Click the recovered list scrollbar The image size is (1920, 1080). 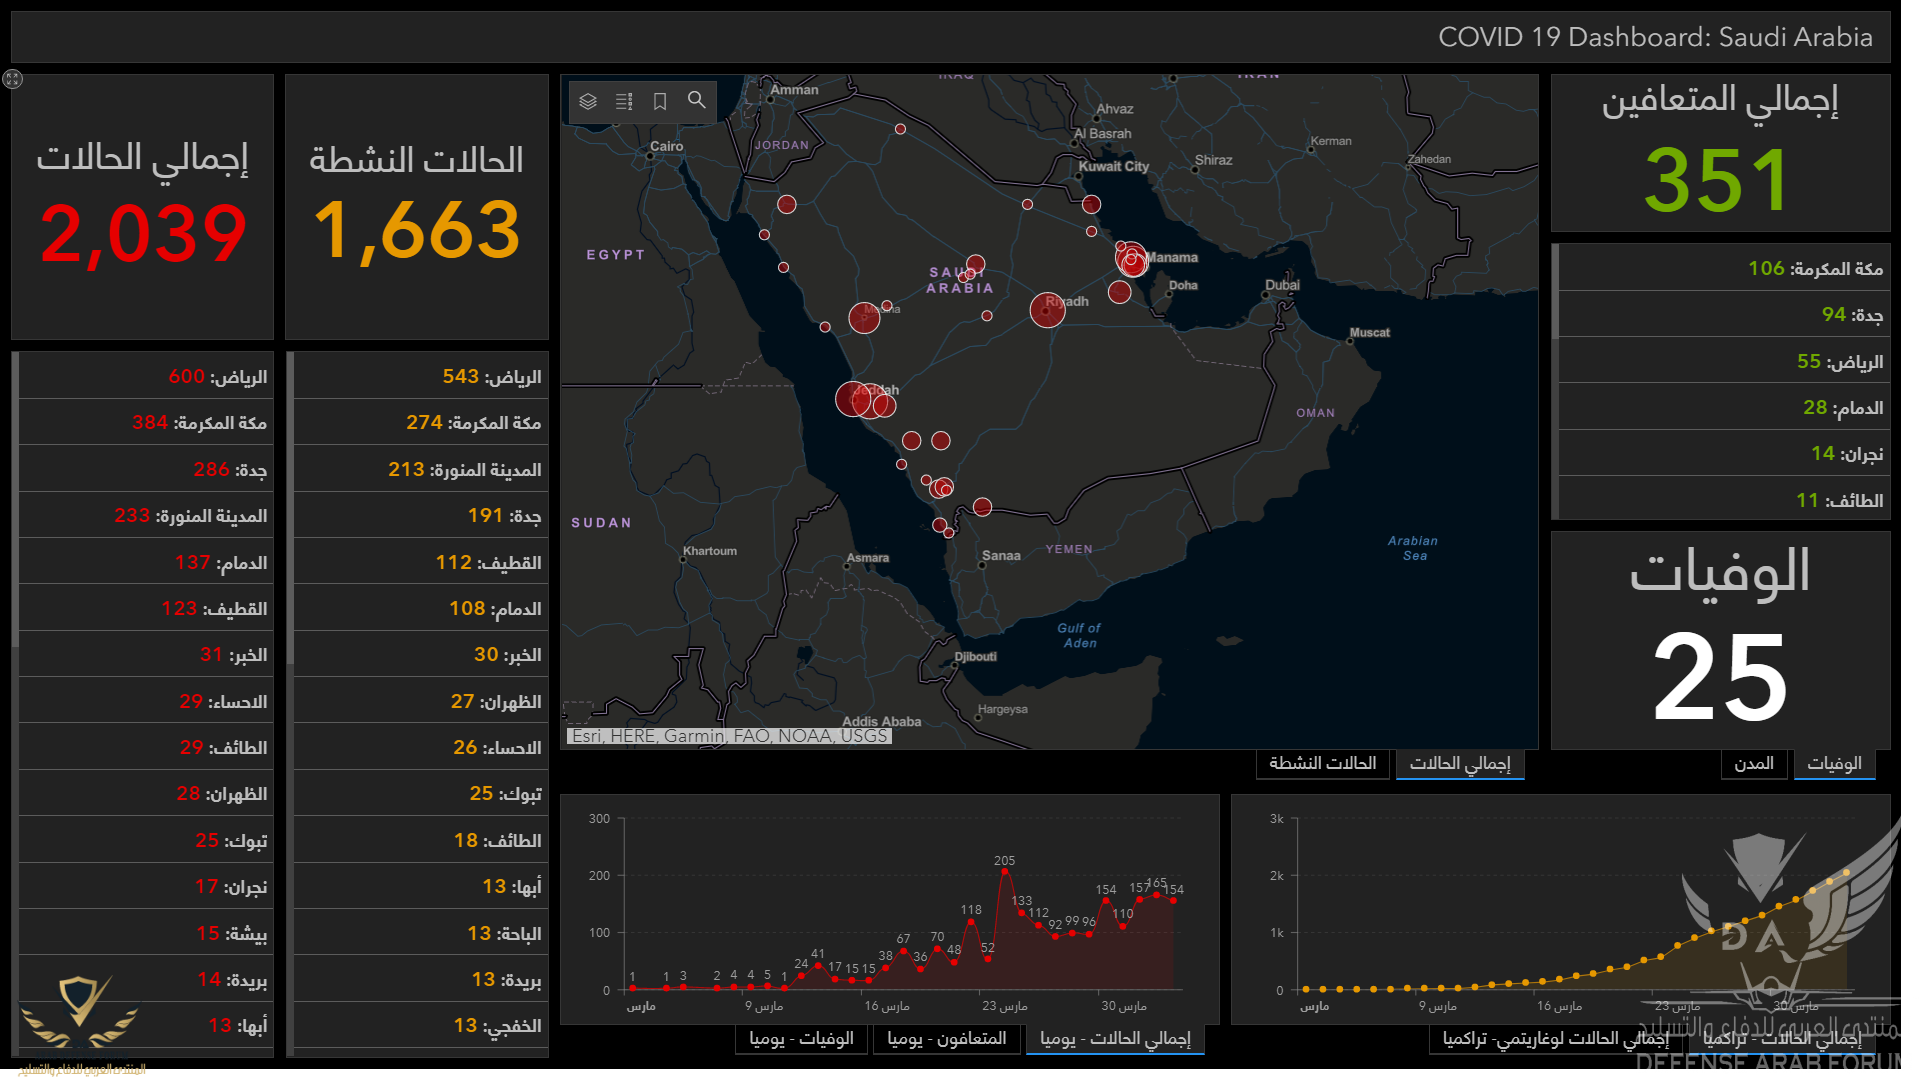tap(1555, 291)
